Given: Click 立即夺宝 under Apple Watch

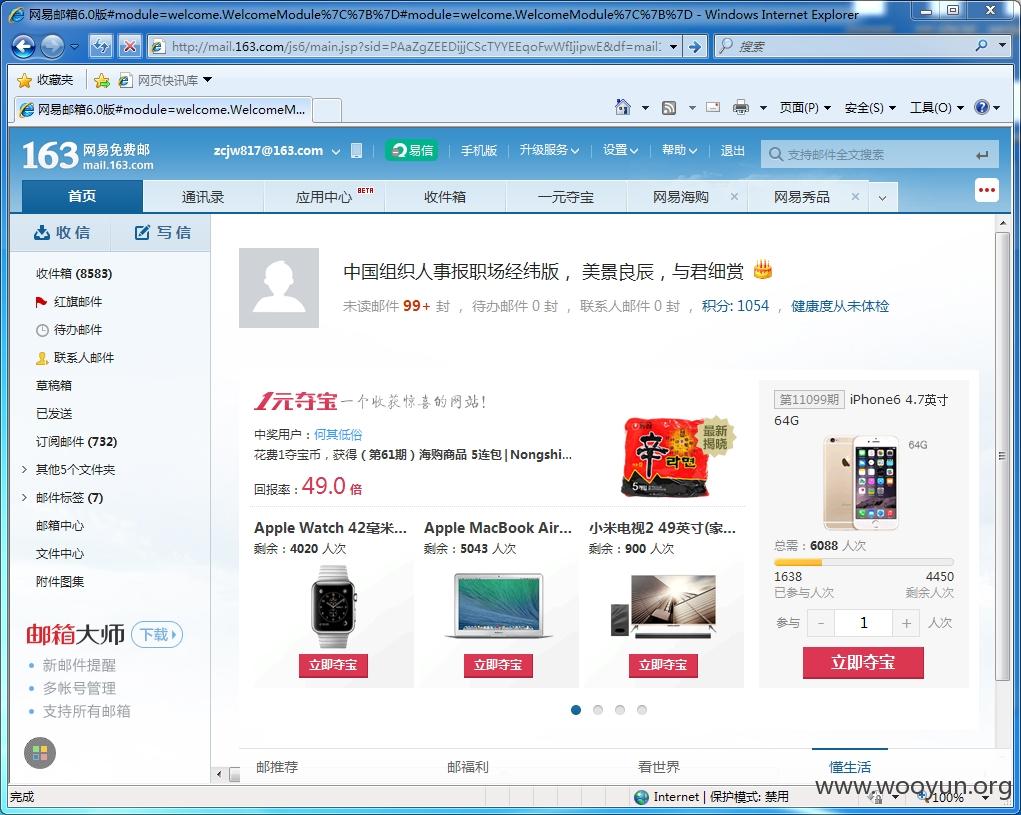Looking at the screenshot, I should pyautogui.click(x=333, y=665).
